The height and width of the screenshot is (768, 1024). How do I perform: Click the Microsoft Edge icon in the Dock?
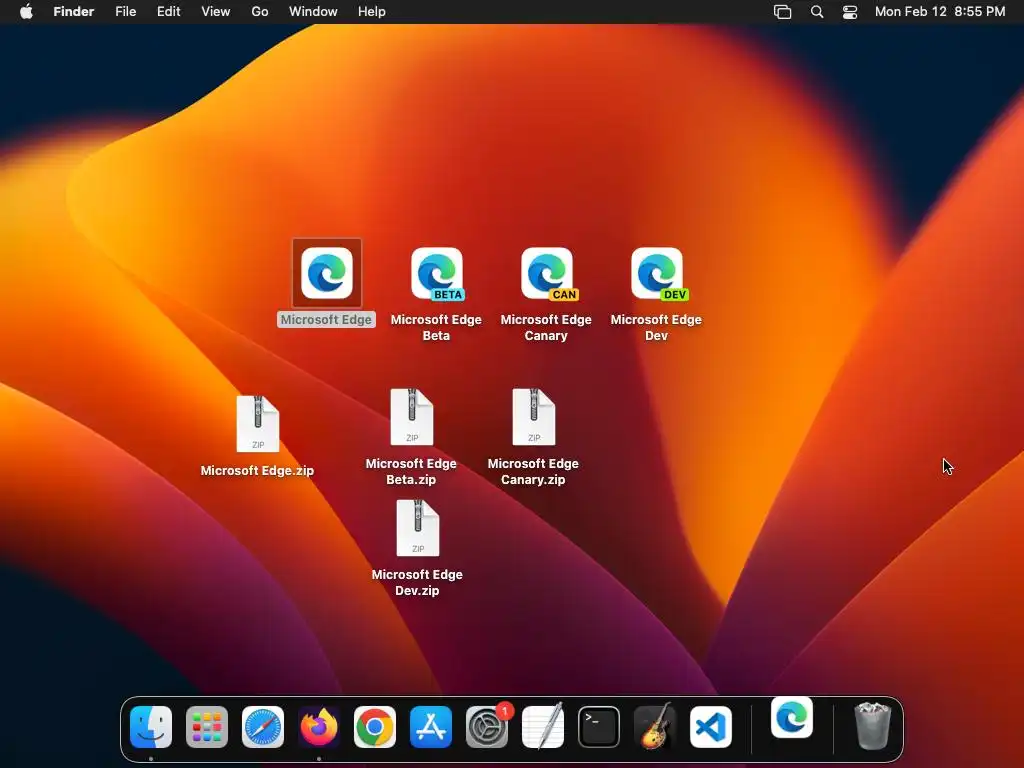[x=792, y=718]
